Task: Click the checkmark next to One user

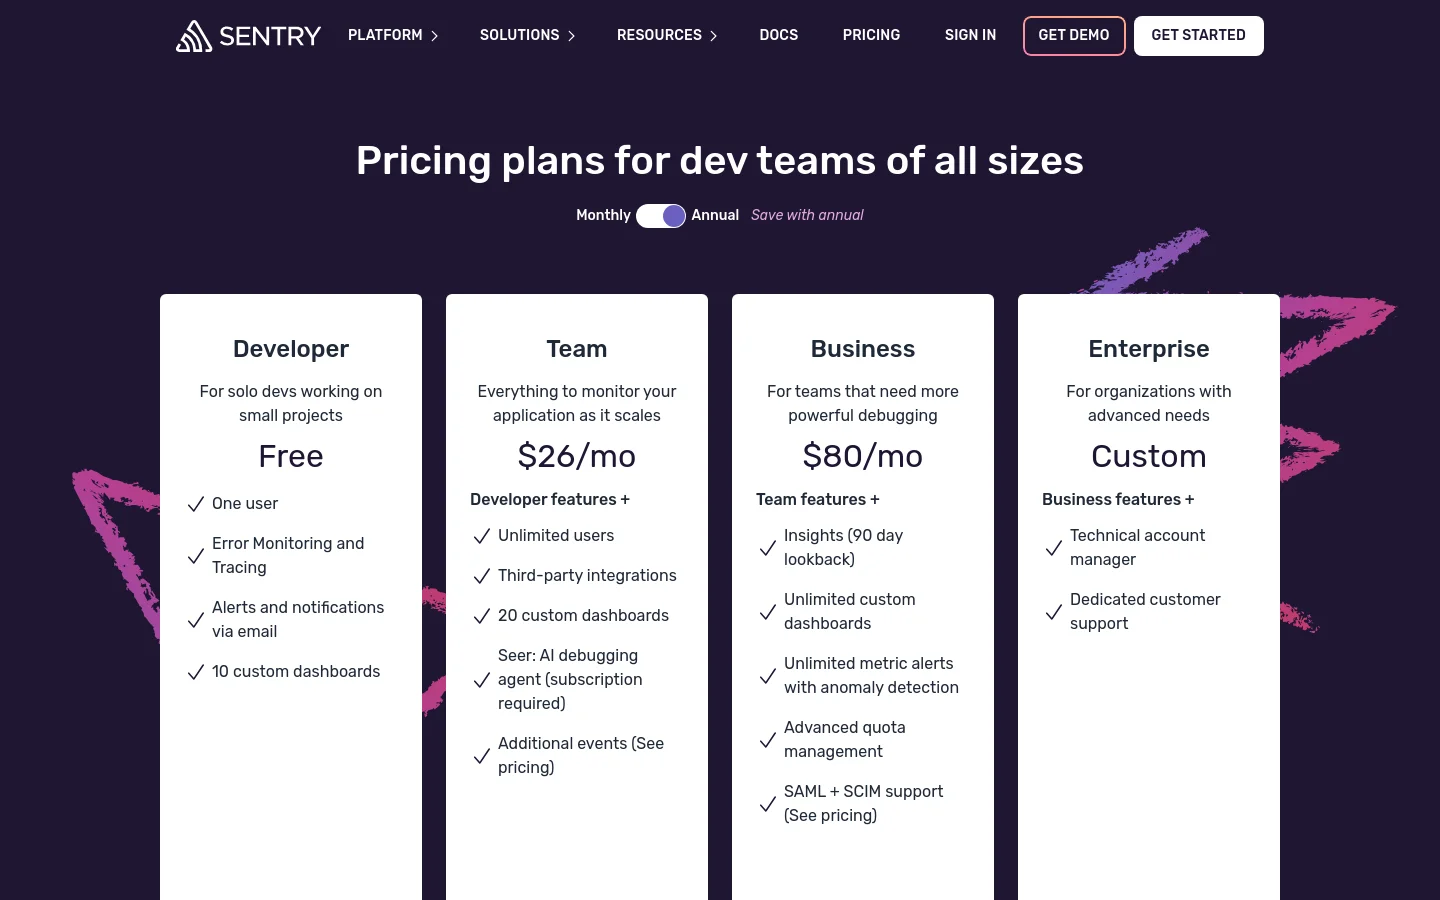Action: 196,504
